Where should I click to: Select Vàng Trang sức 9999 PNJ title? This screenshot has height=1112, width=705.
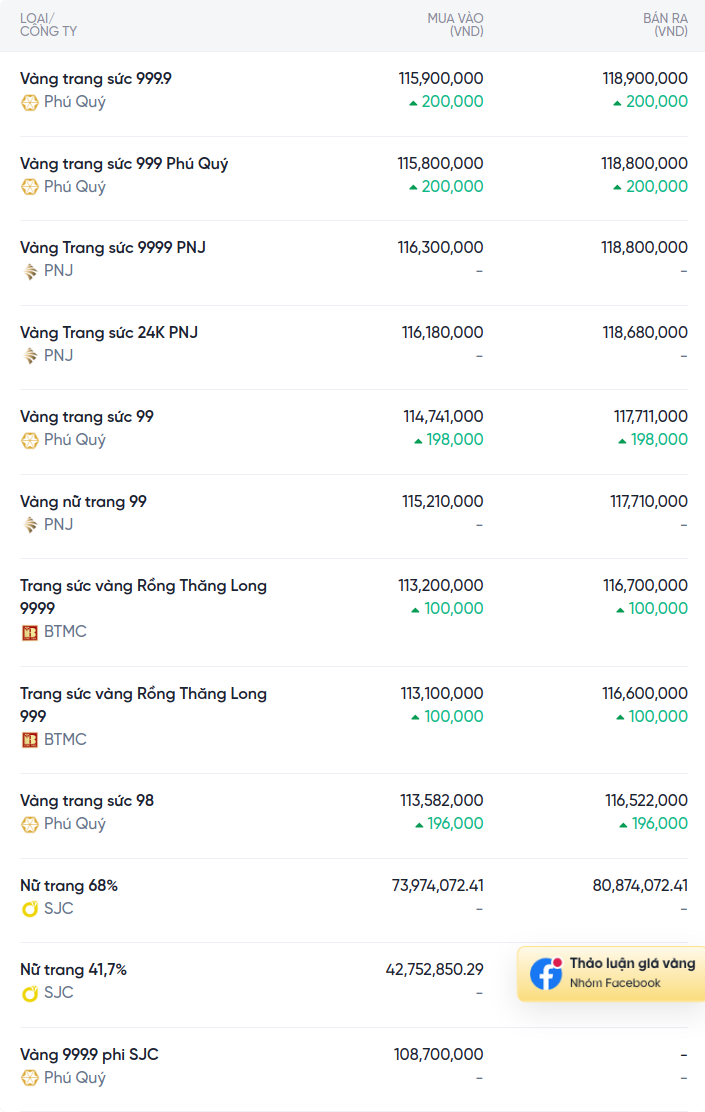113,247
